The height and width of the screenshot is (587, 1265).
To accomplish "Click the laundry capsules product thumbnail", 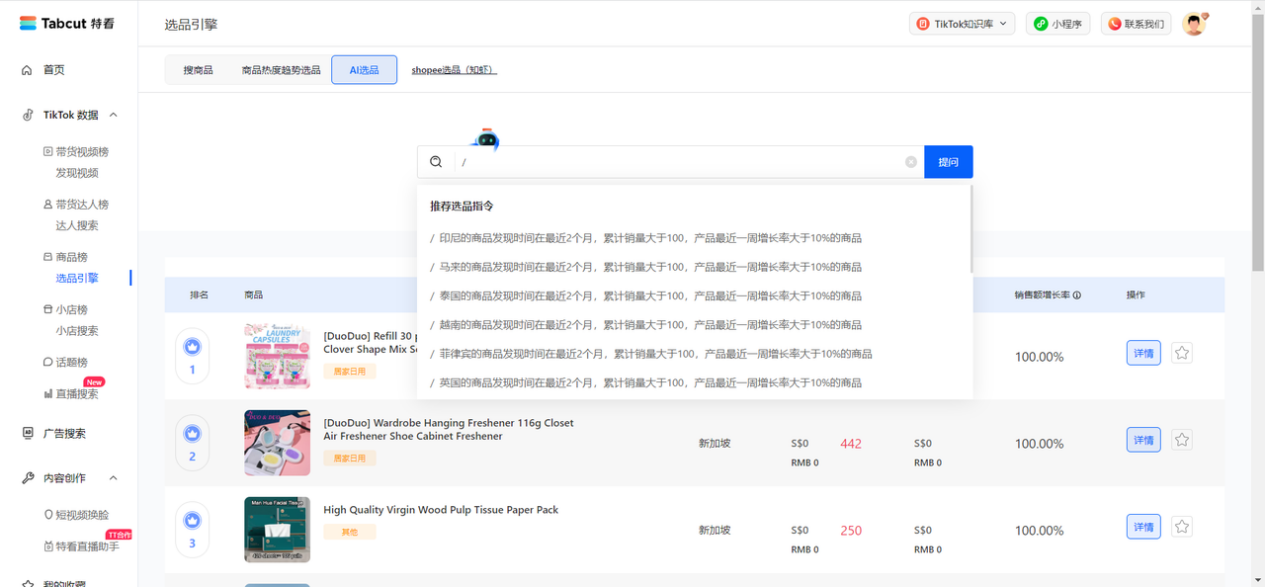I will (277, 356).
